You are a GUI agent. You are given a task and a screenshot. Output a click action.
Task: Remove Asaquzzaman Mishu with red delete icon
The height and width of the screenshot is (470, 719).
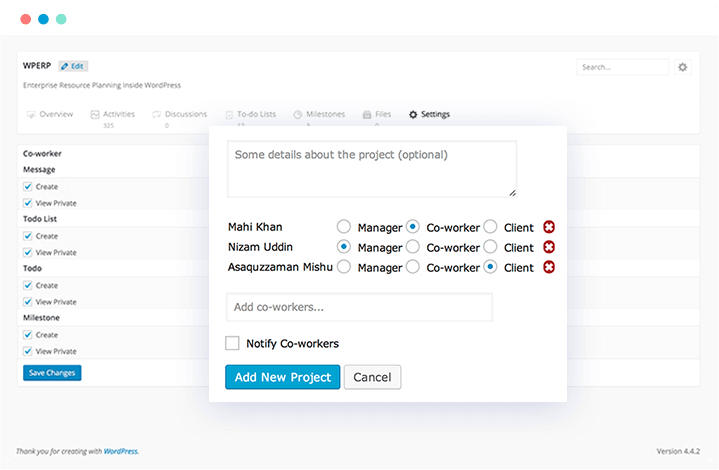click(x=549, y=267)
